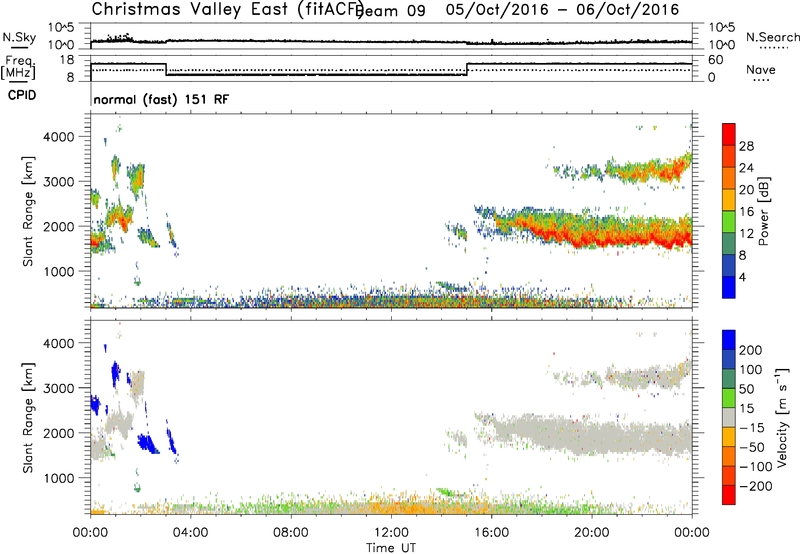Click the 'N.Sky' axis label

coord(19,37)
